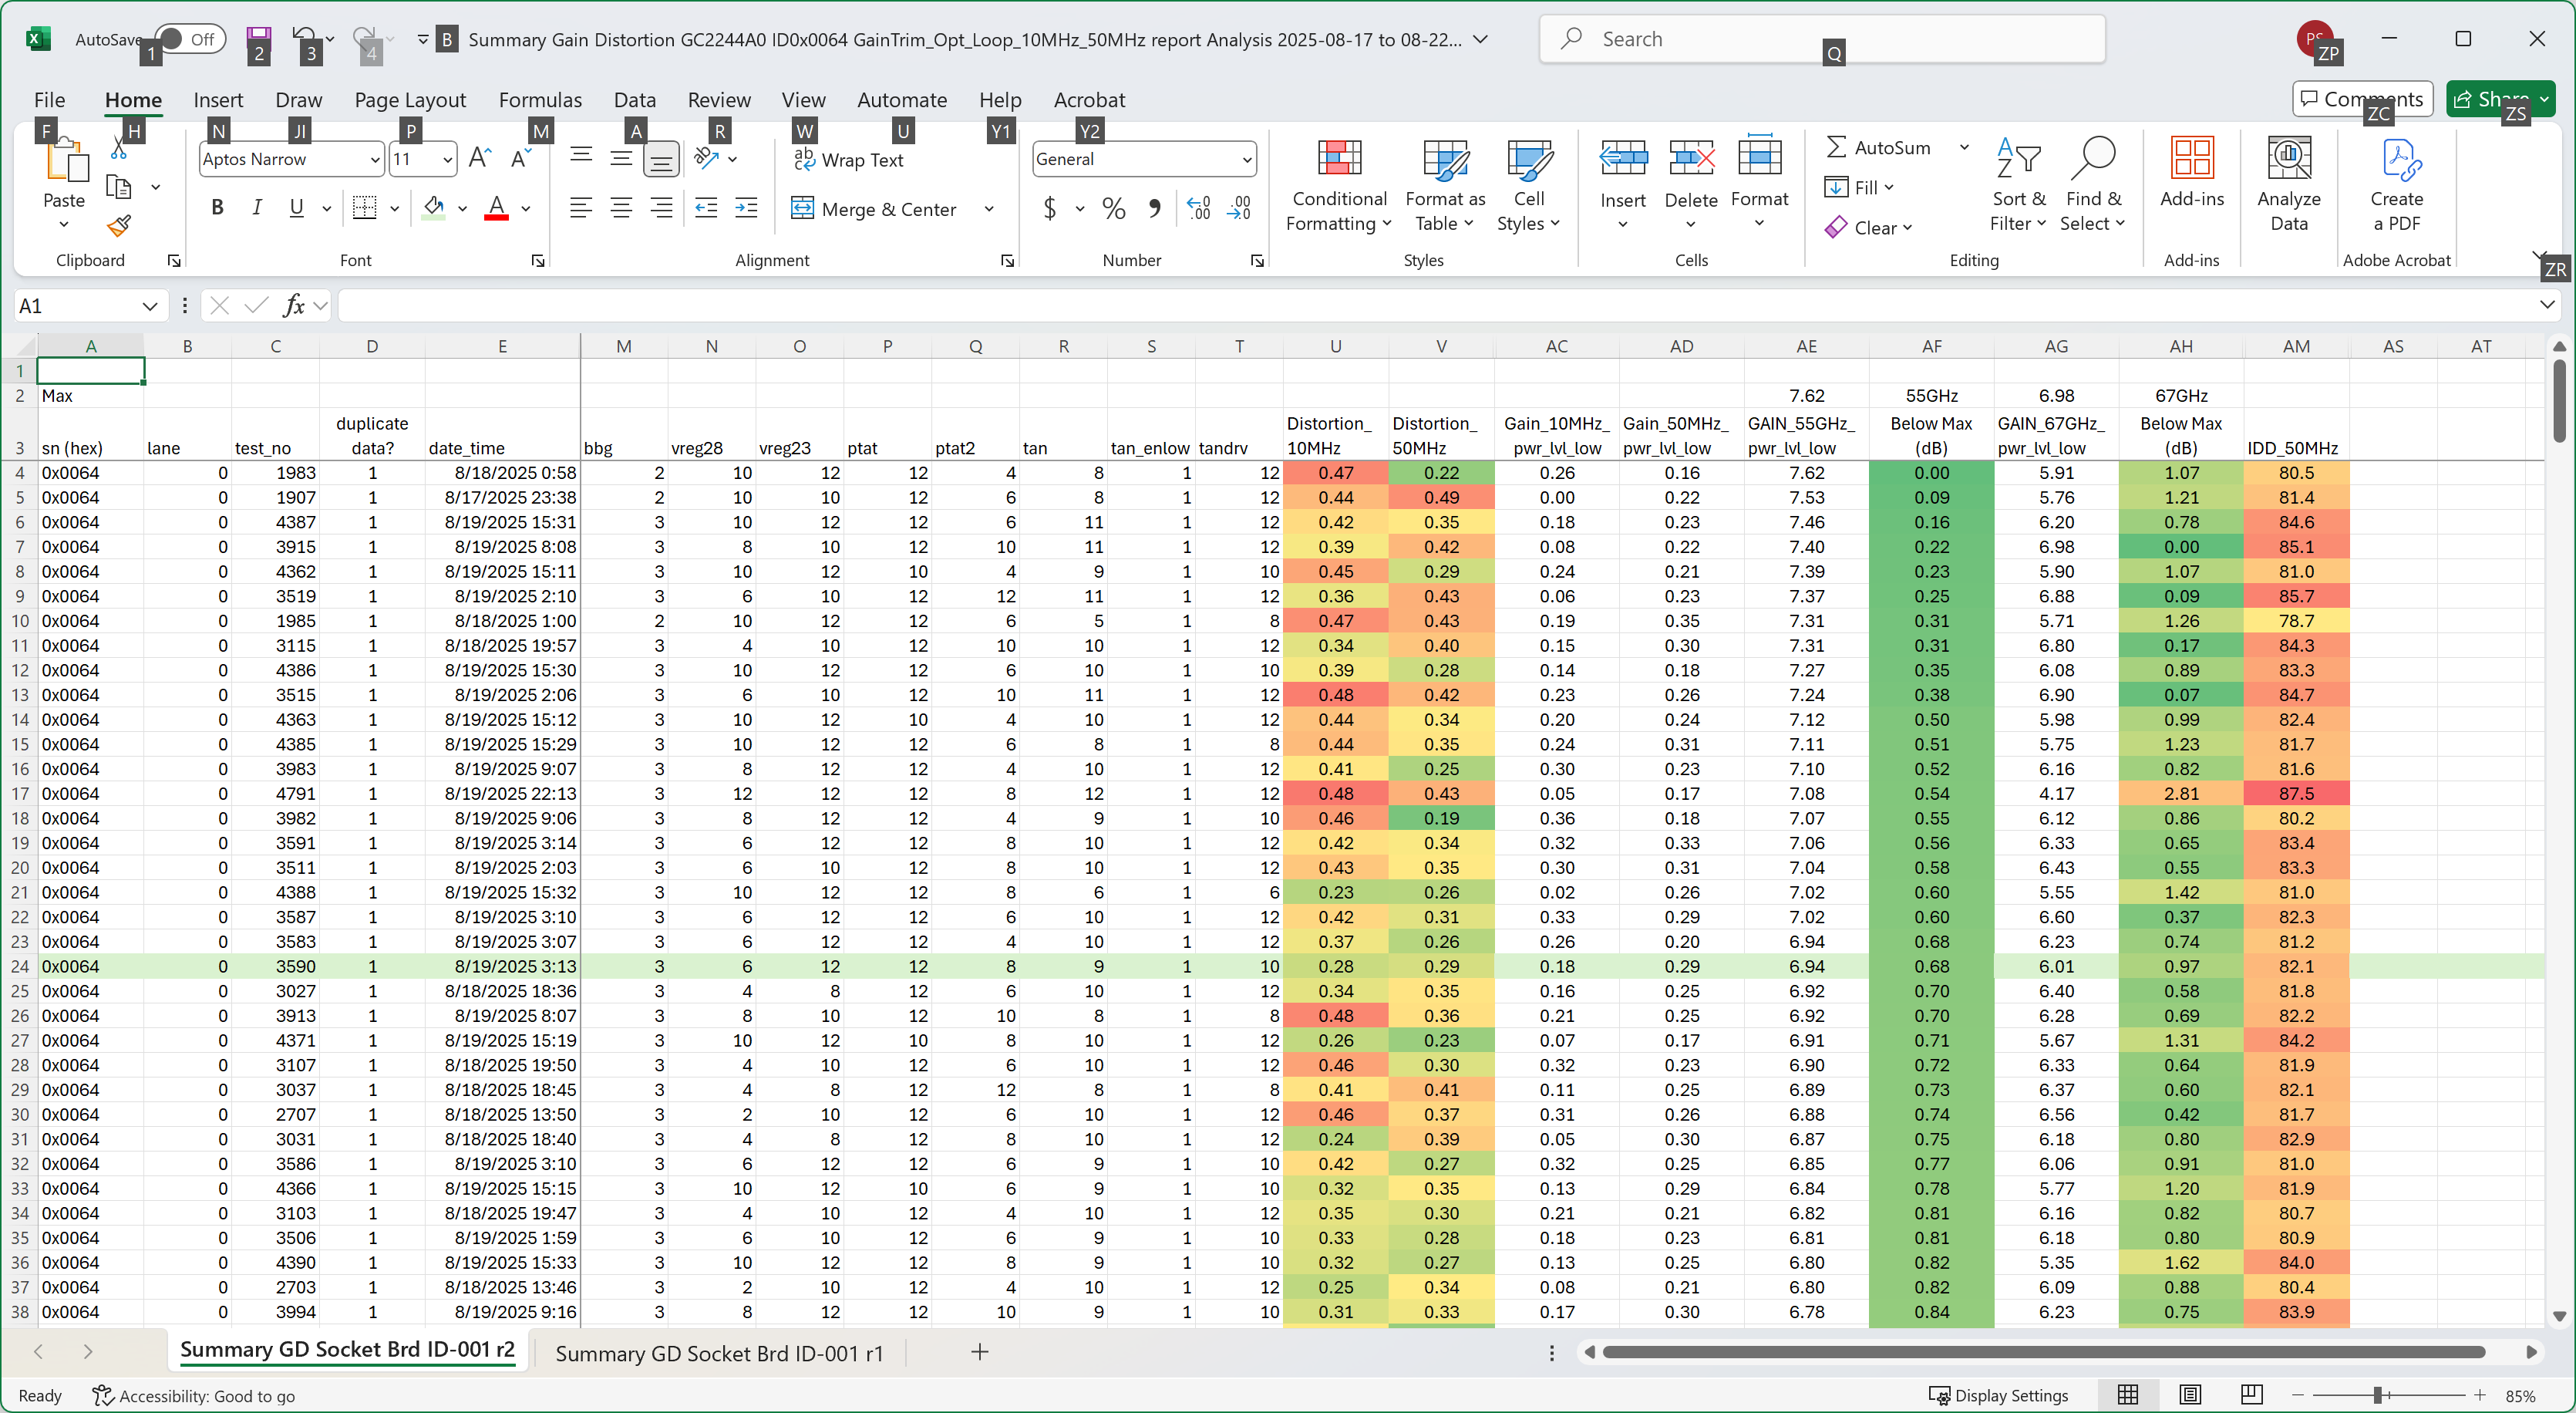
Task: Switch to Summary GD Socket Brd ID-001 r1 sheet
Action: (x=719, y=1353)
